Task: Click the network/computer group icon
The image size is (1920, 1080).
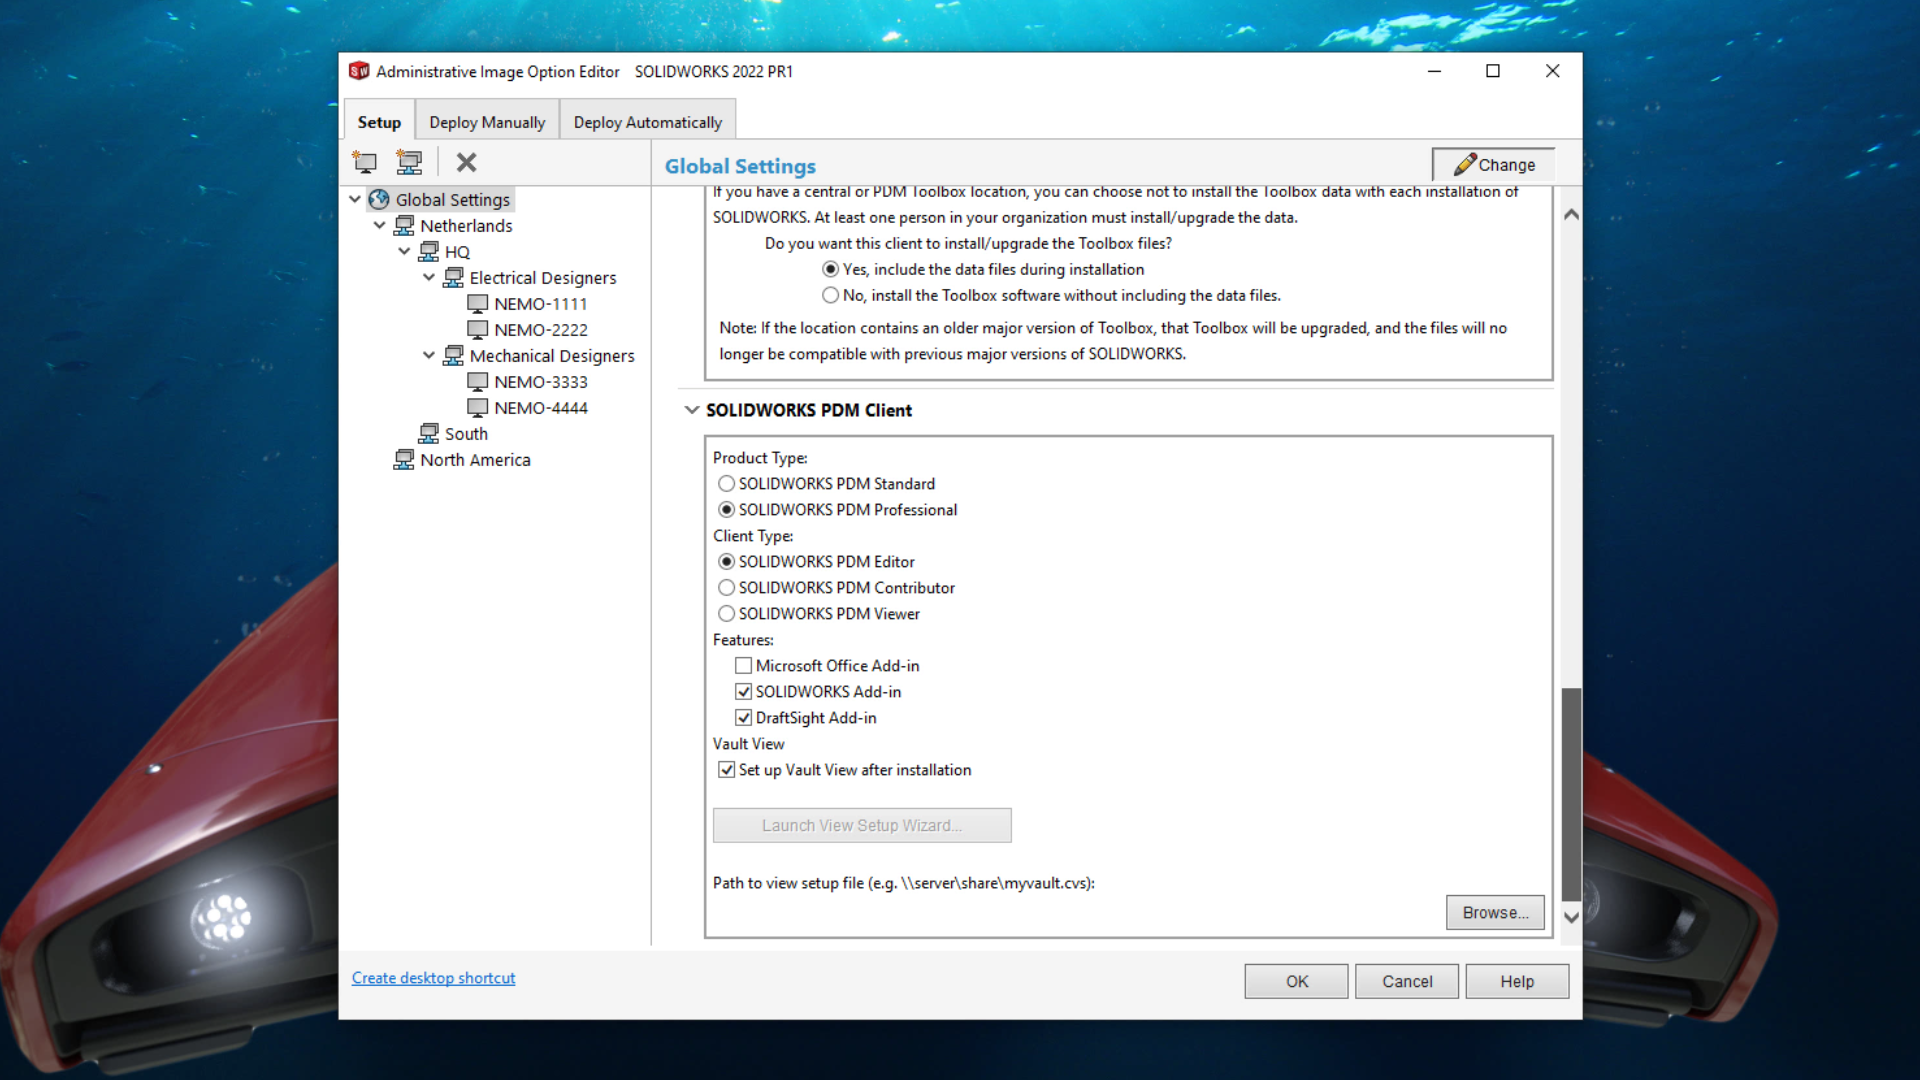Action: coord(409,162)
